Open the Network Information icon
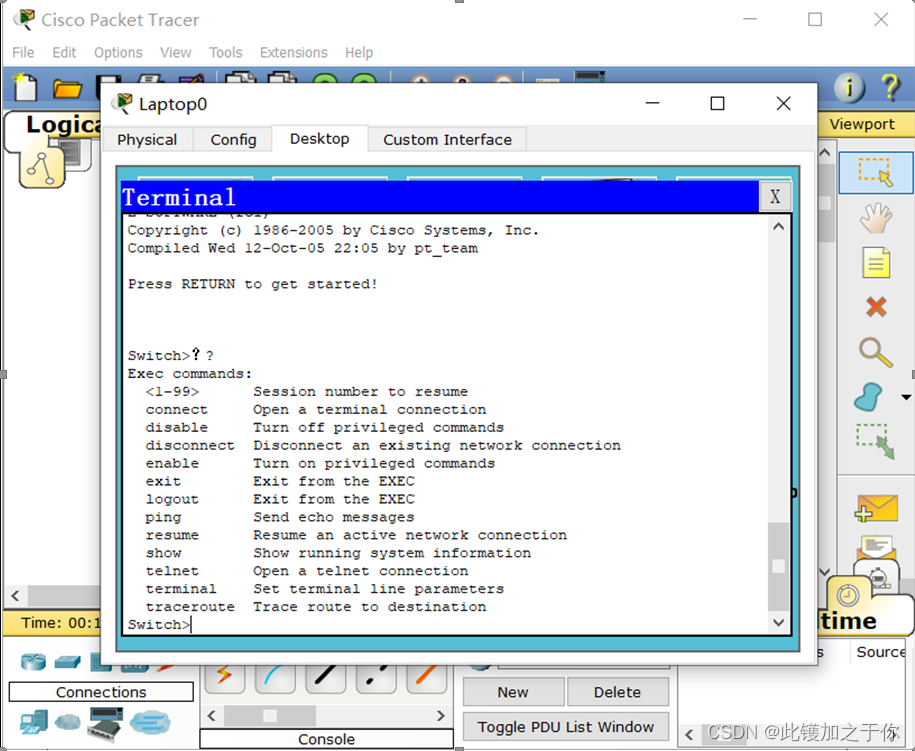Screen dimensions: 915x751 tap(848, 88)
